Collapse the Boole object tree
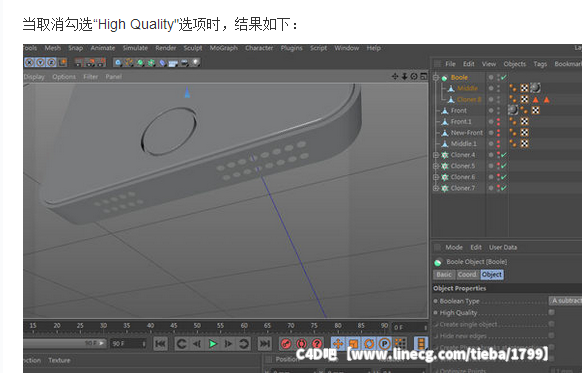582x373 pixels. 436,78
